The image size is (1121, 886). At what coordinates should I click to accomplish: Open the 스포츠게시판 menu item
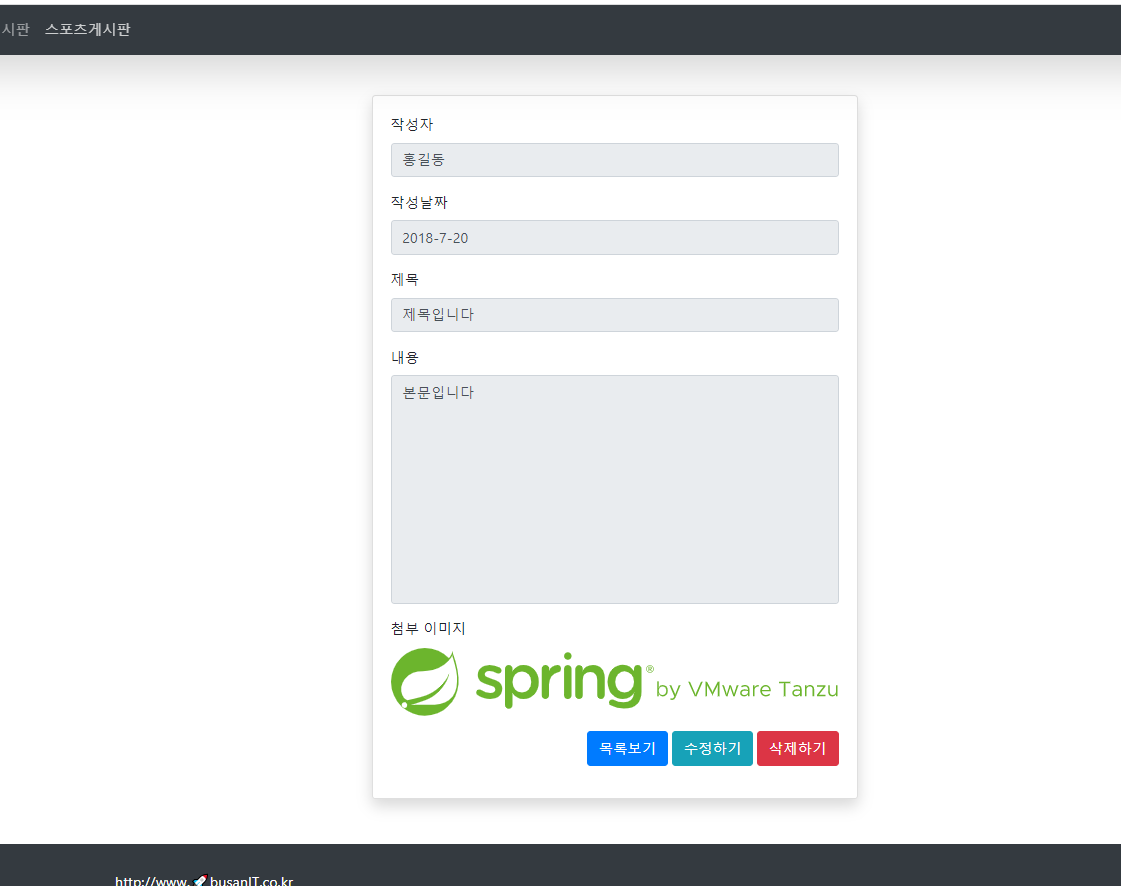coord(87,29)
